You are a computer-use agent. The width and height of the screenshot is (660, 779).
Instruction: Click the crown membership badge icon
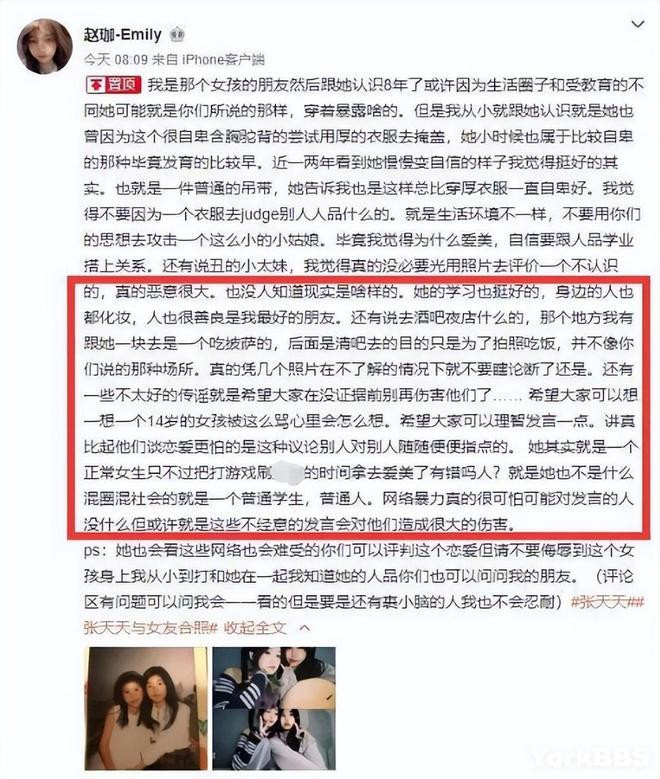[x=177, y=35]
